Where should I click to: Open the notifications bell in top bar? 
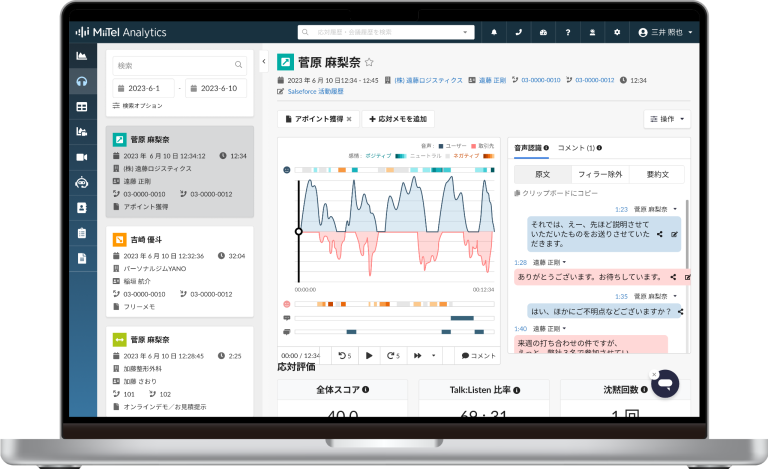point(494,33)
